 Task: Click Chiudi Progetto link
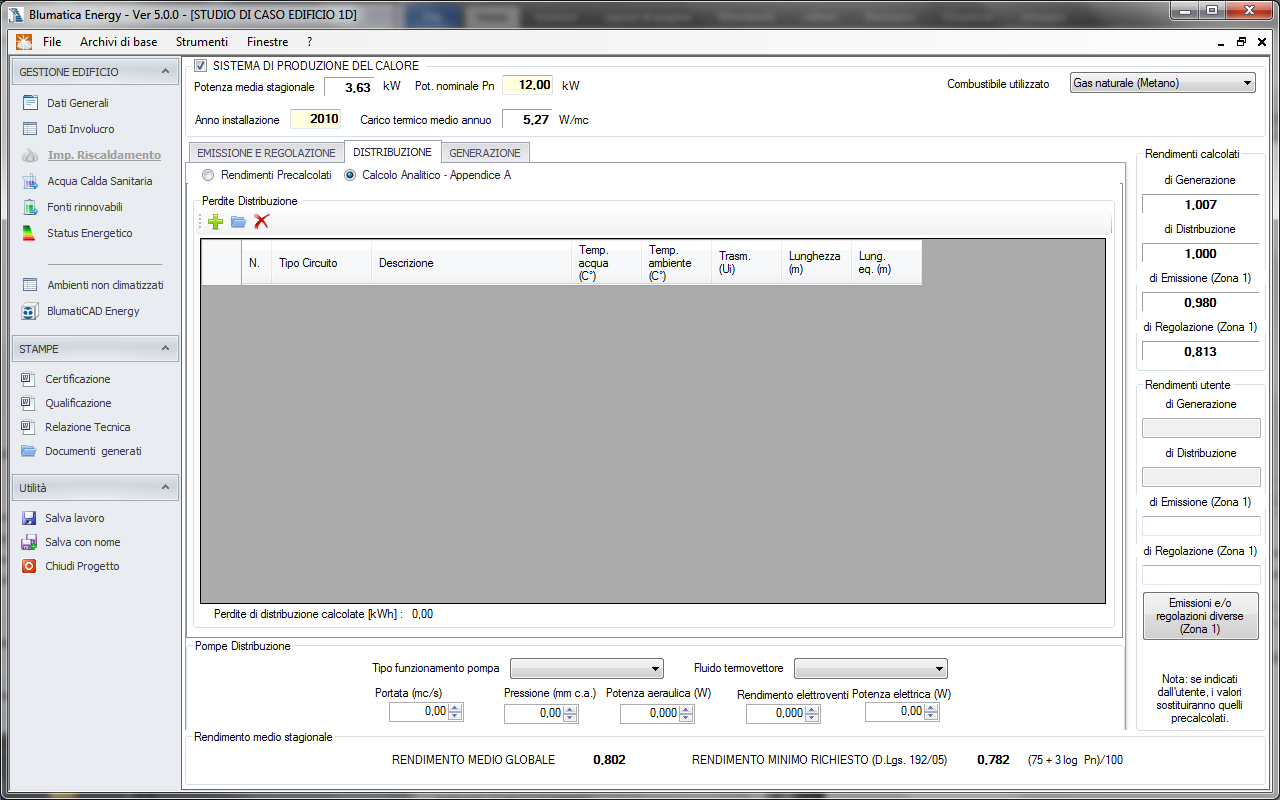[x=82, y=566]
